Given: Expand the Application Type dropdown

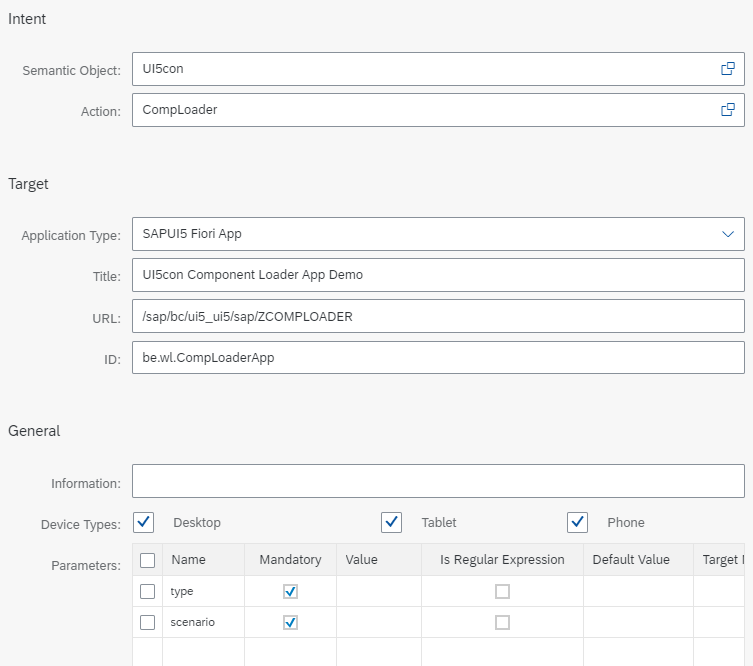Looking at the screenshot, I should [x=728, y=234].
